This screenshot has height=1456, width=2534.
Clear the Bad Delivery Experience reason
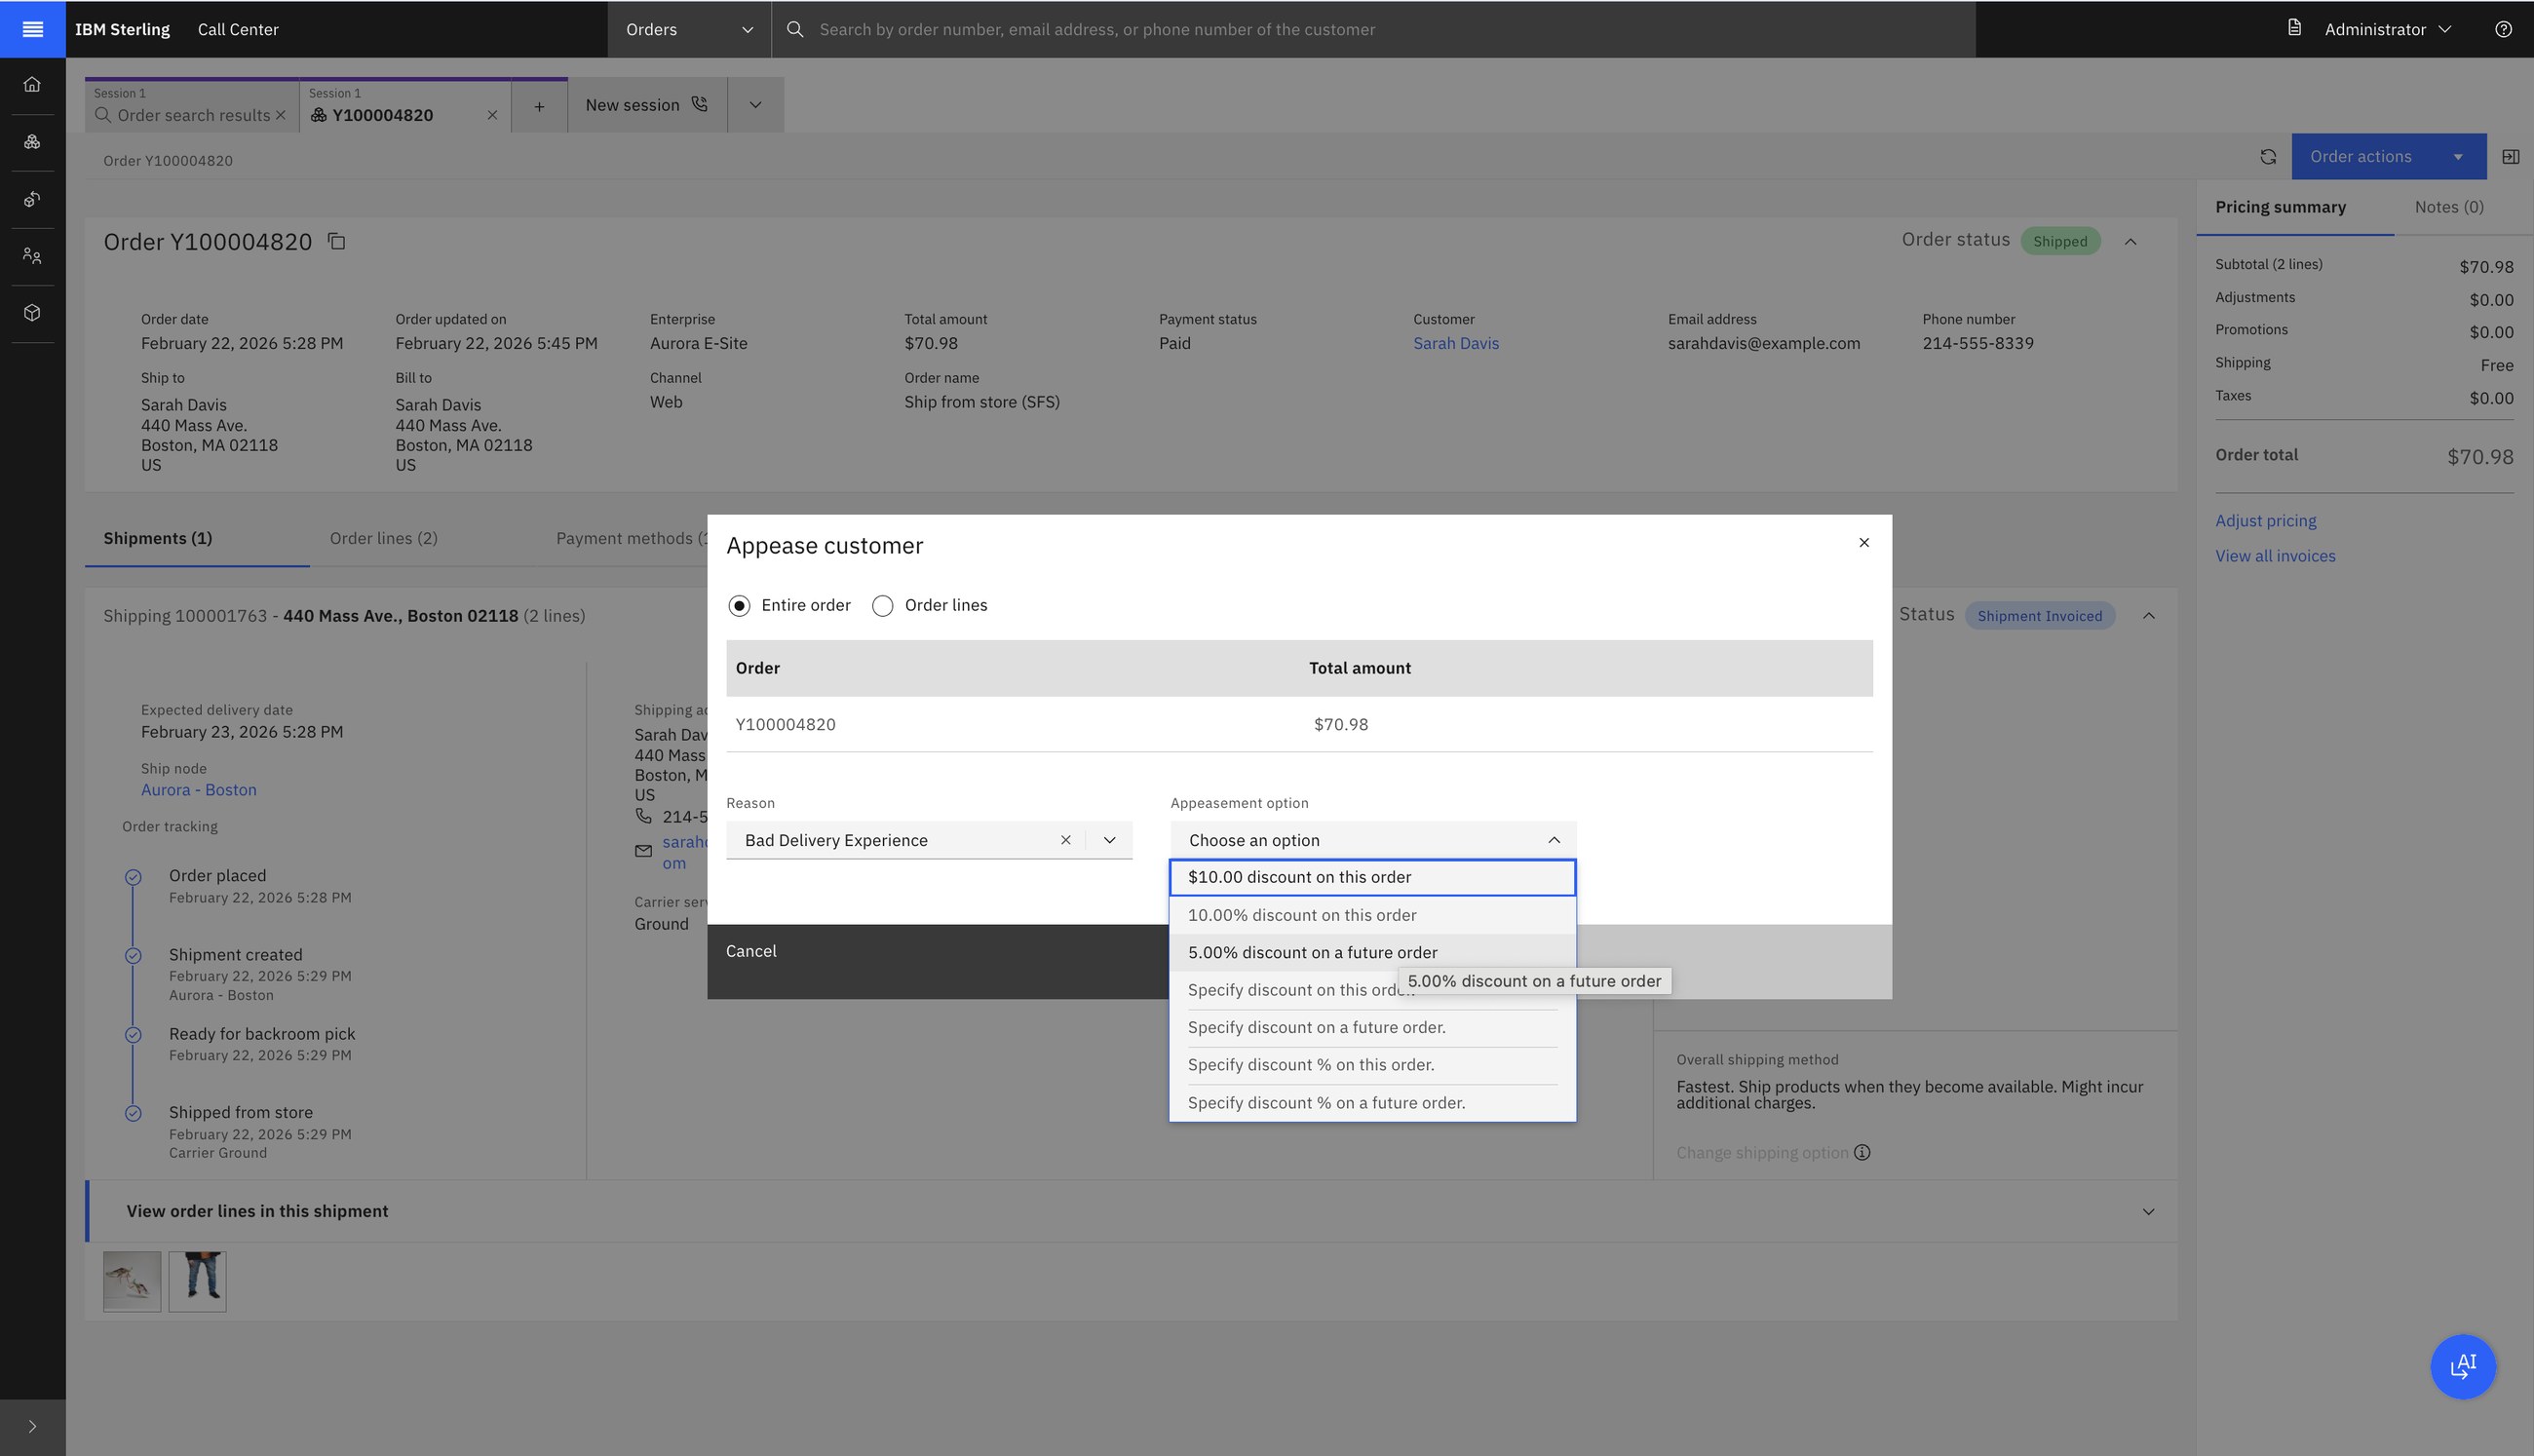click(x=1065, y=840)
